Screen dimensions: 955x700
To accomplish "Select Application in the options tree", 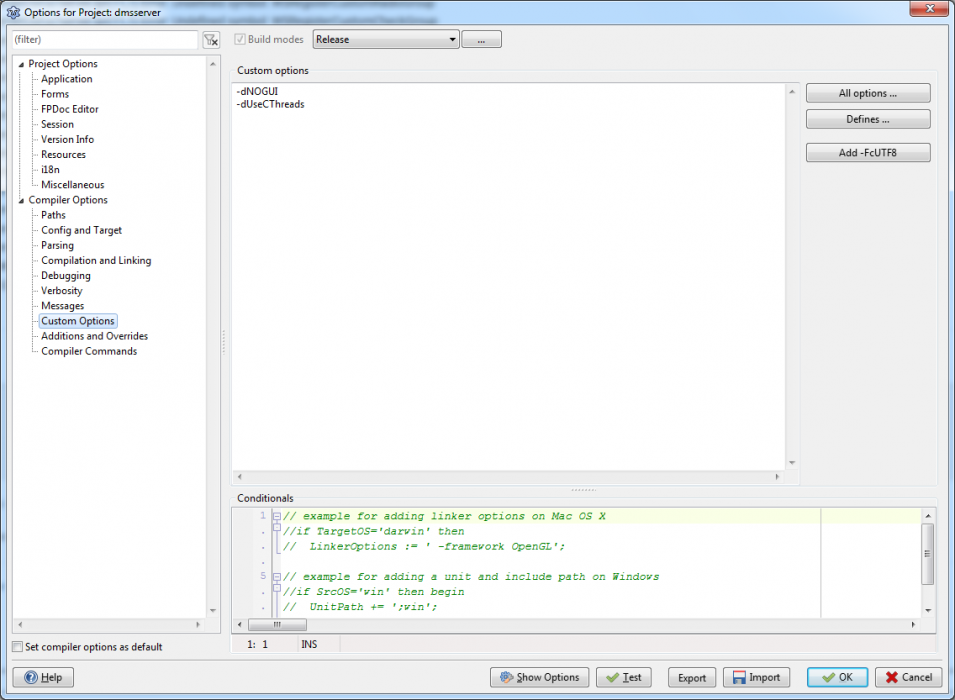I will [66, 79].
